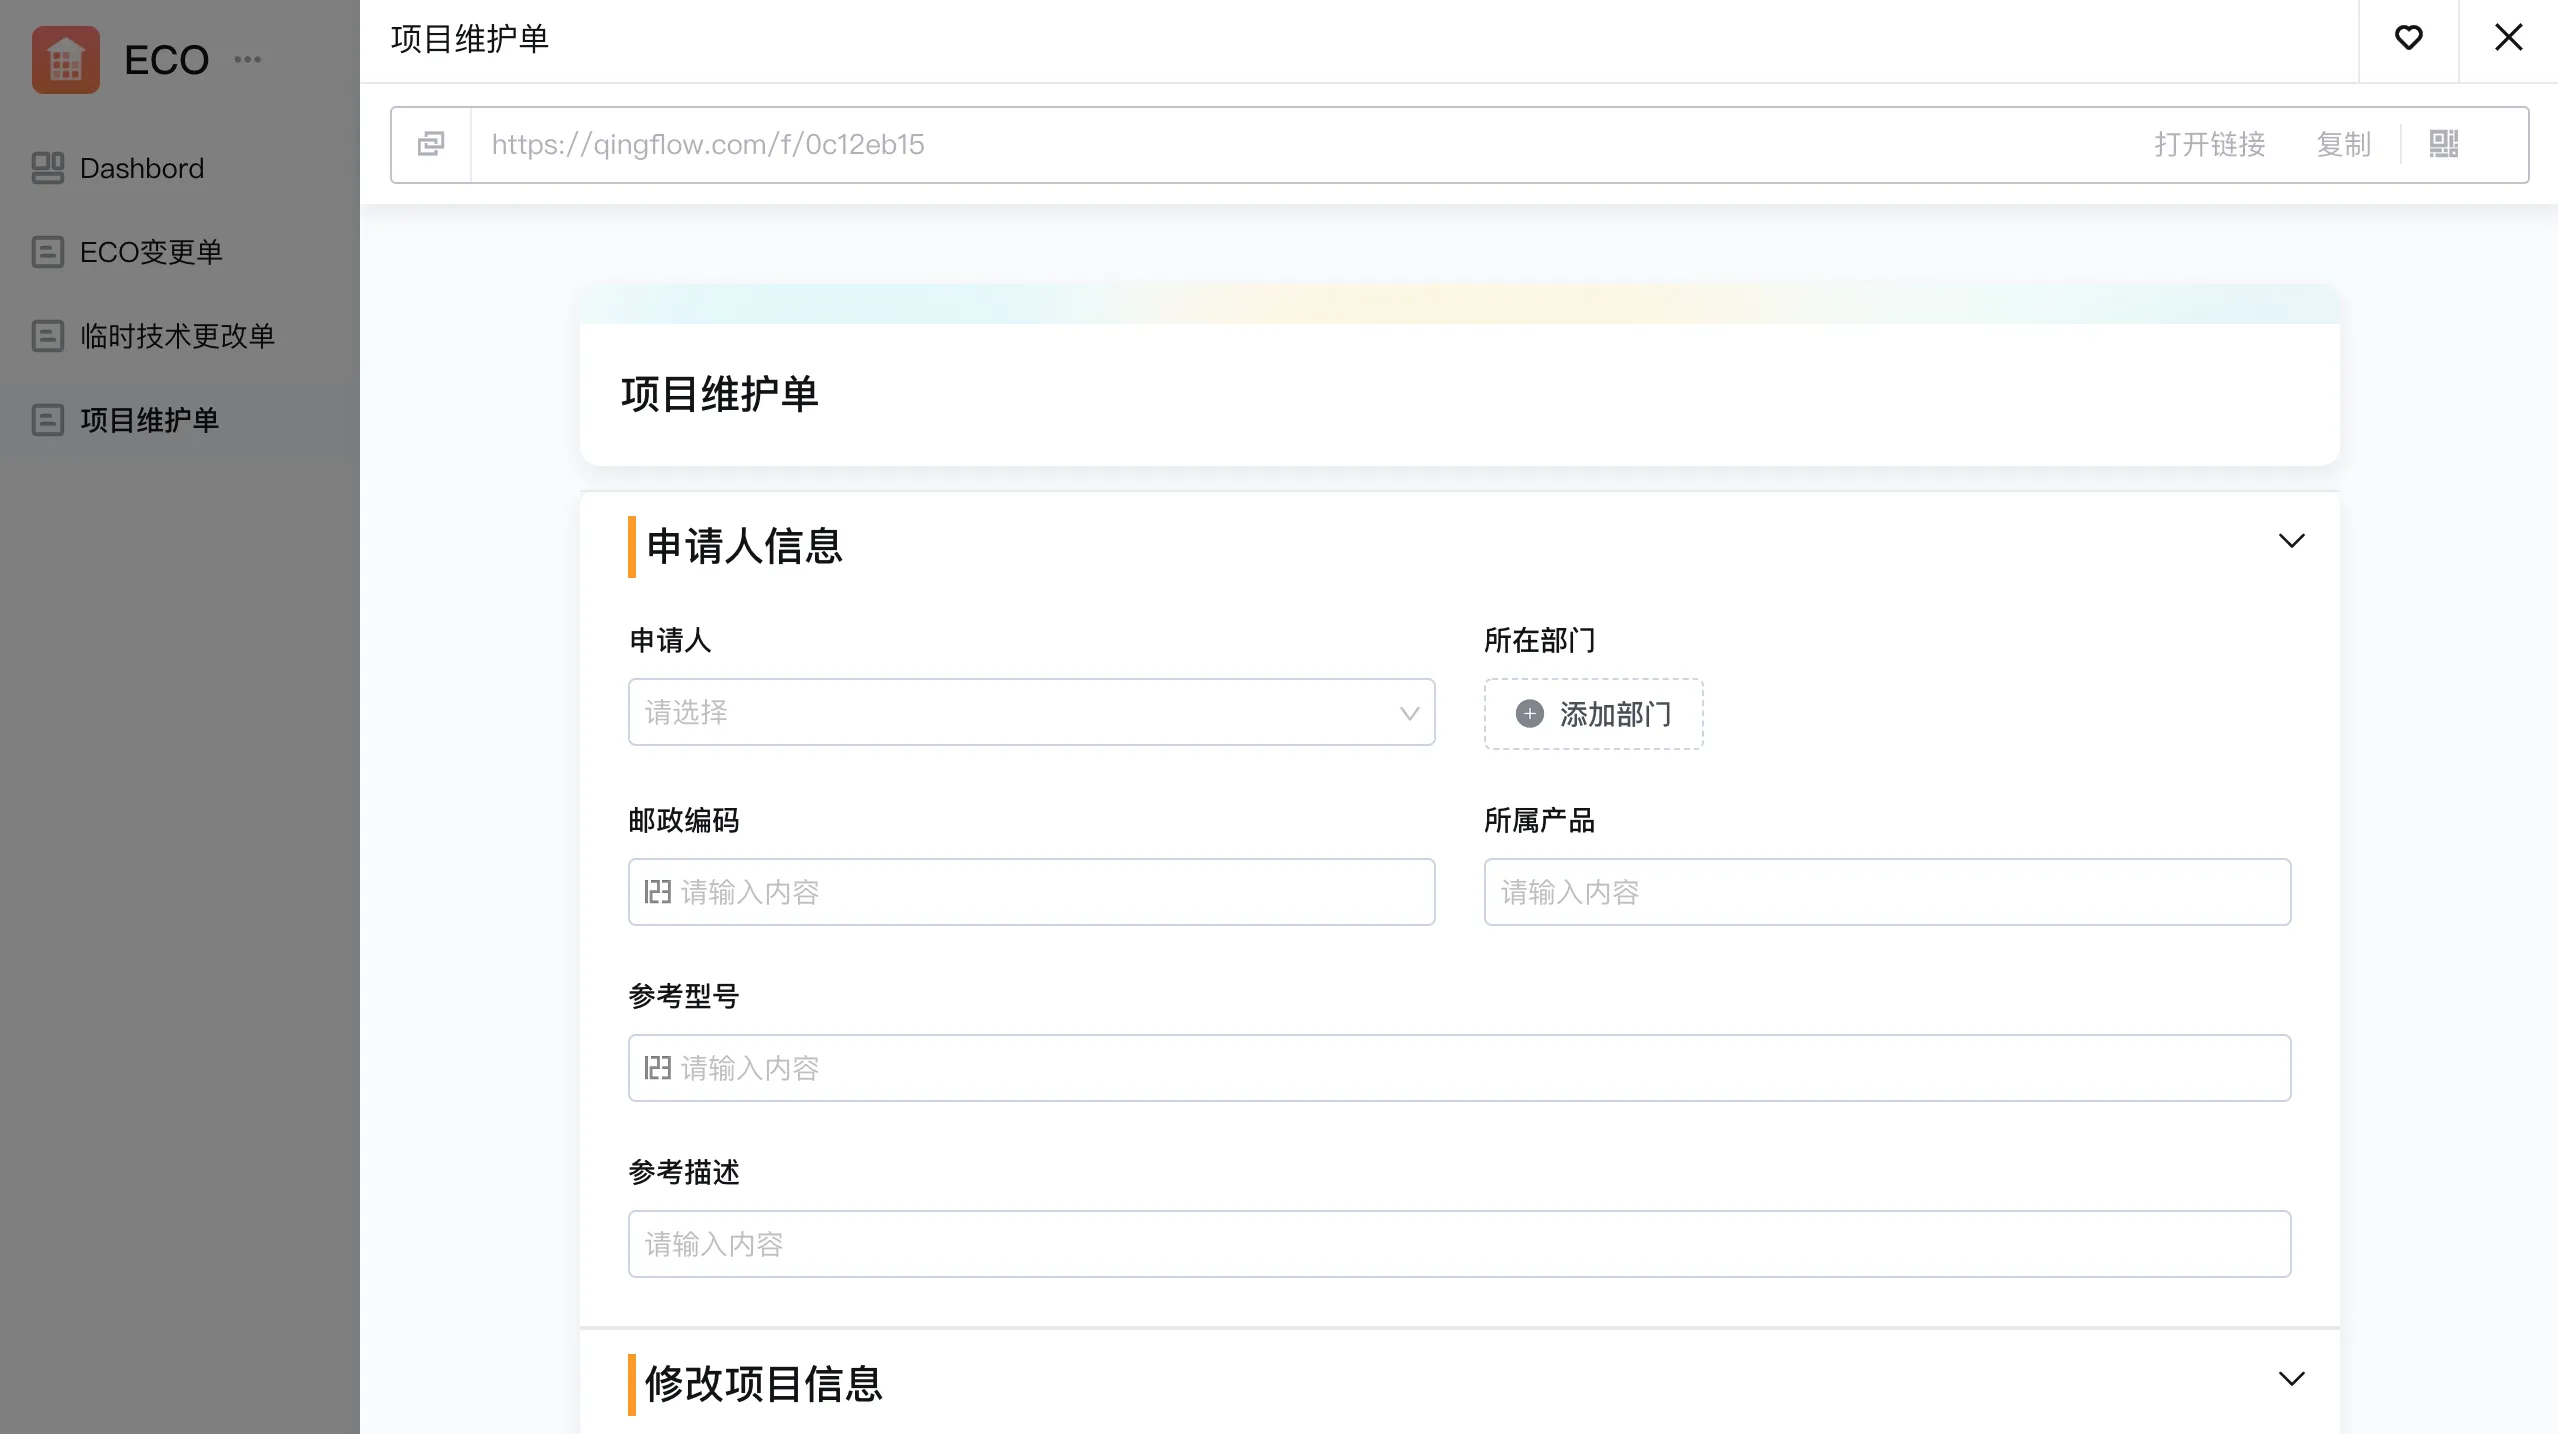Click plus icon in 添加部门
The height and width of the screenshot is (1434, 2558).
coord(1529,714)
